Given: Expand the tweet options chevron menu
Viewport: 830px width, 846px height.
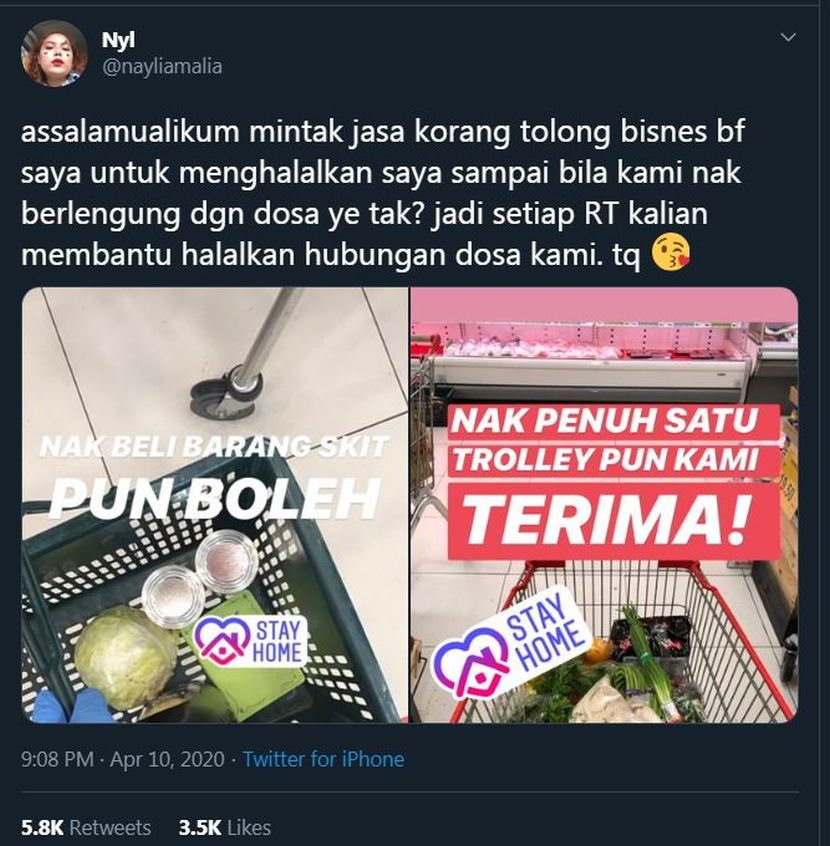Looking at the screenshot, I should pyautogui.click(x=788, y=37).
